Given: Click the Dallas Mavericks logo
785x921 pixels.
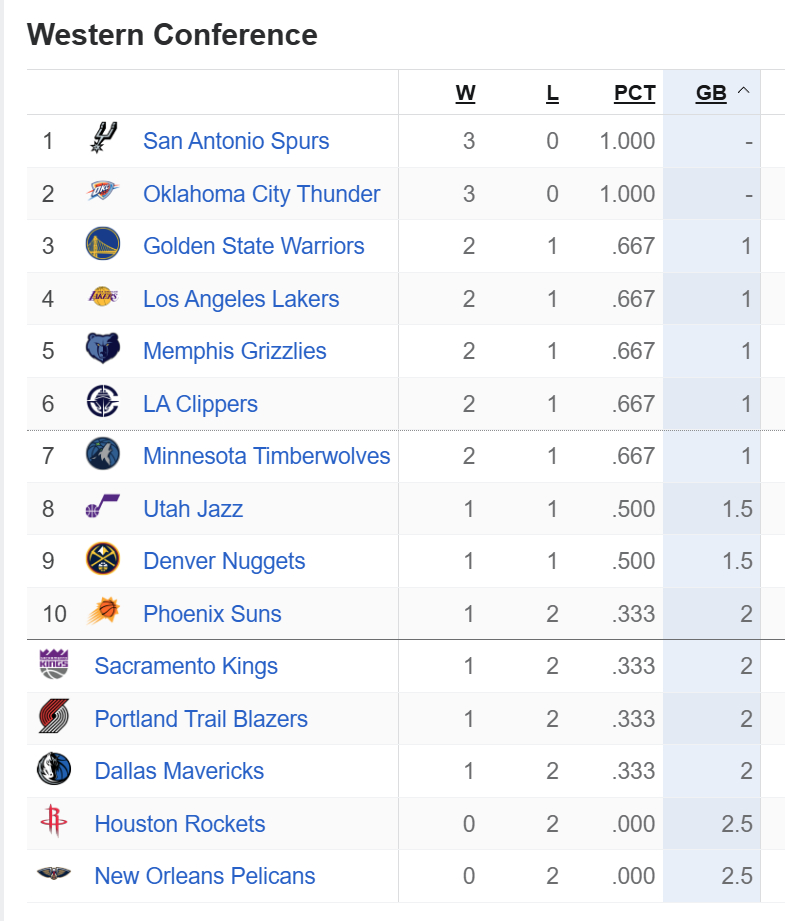Looking at the screenshot, I should pyautogui.click(x=54, y=770).
